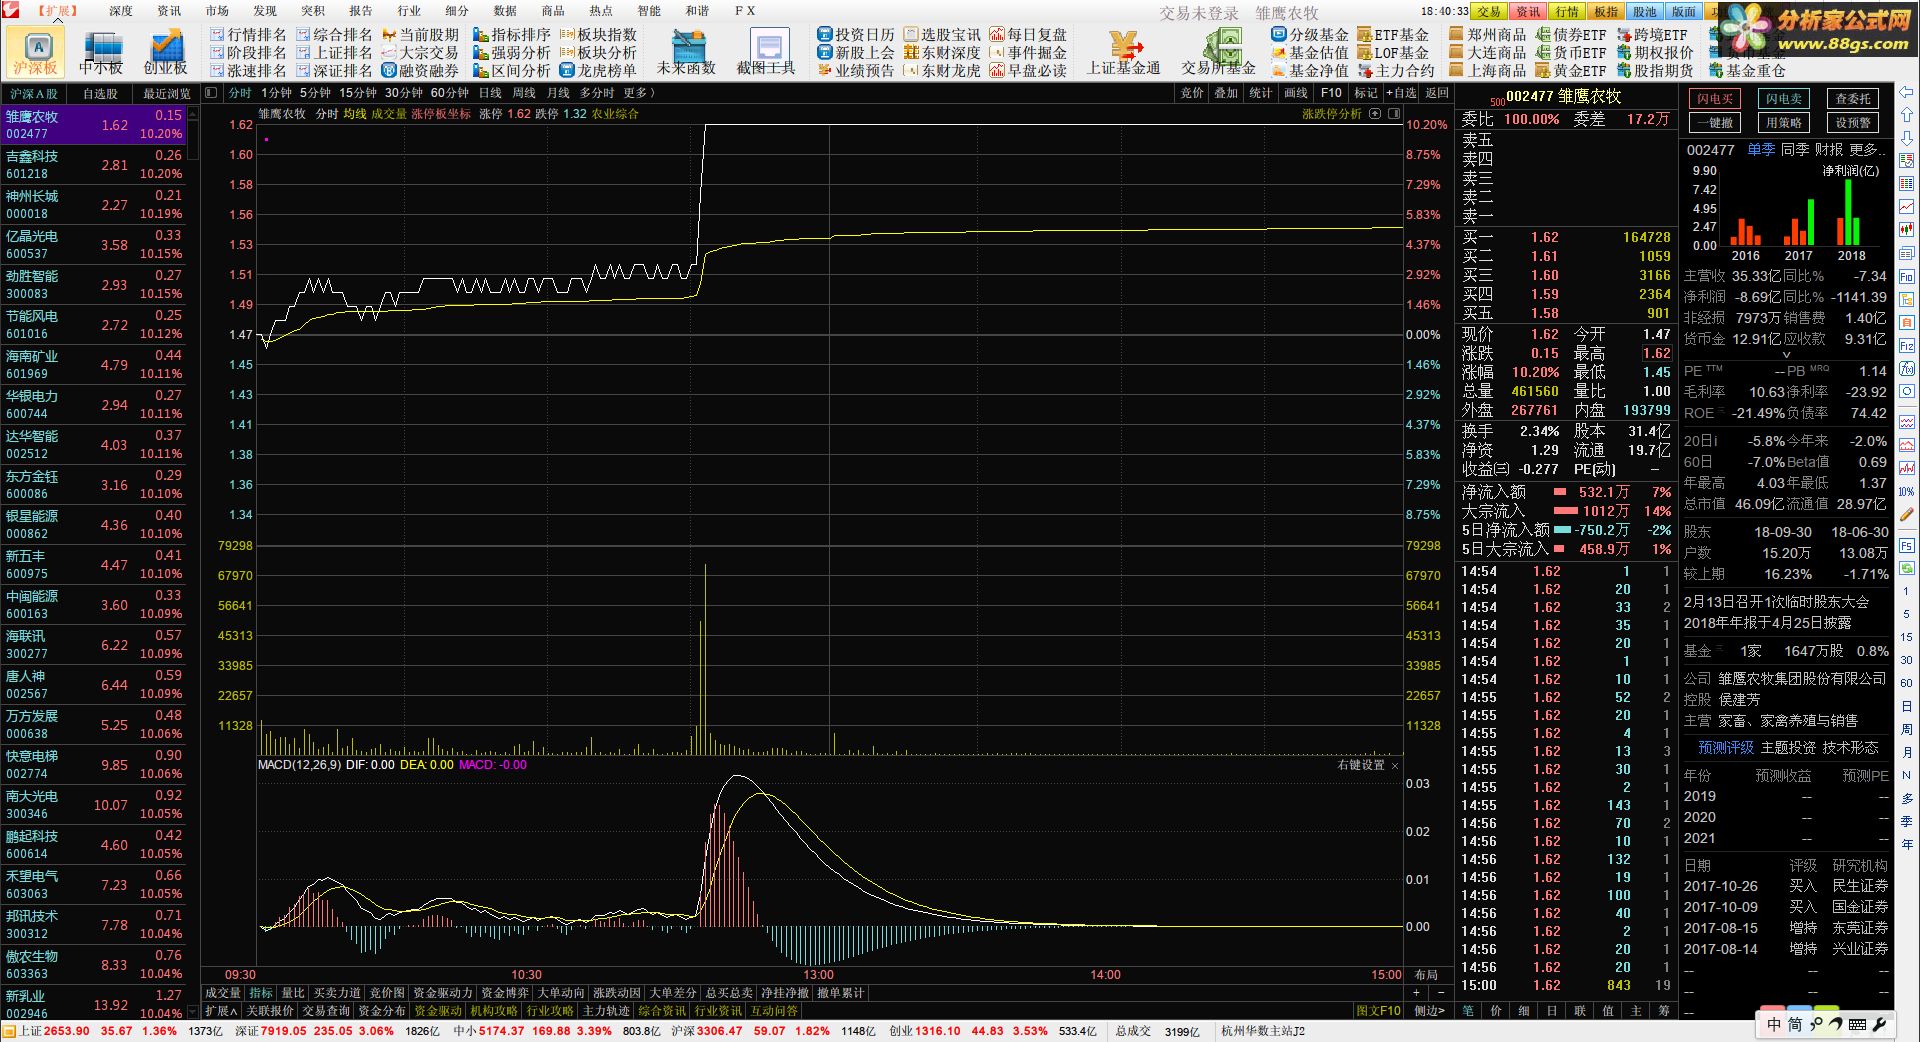Toggle 叠加 overlay on chart
The width and height of the screenshot is (1920, 1042).
(x=1226, y=93)
